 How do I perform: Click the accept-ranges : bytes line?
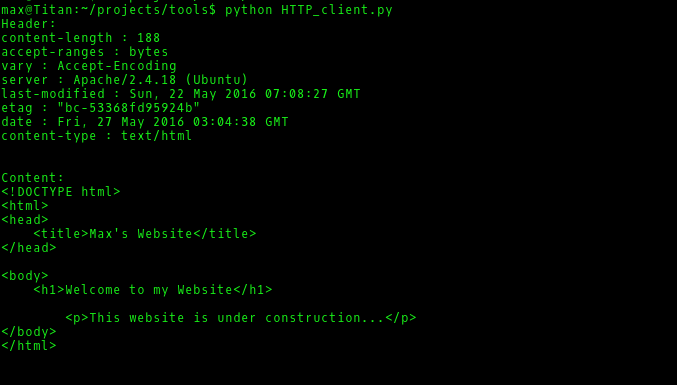tap(85, 52)
